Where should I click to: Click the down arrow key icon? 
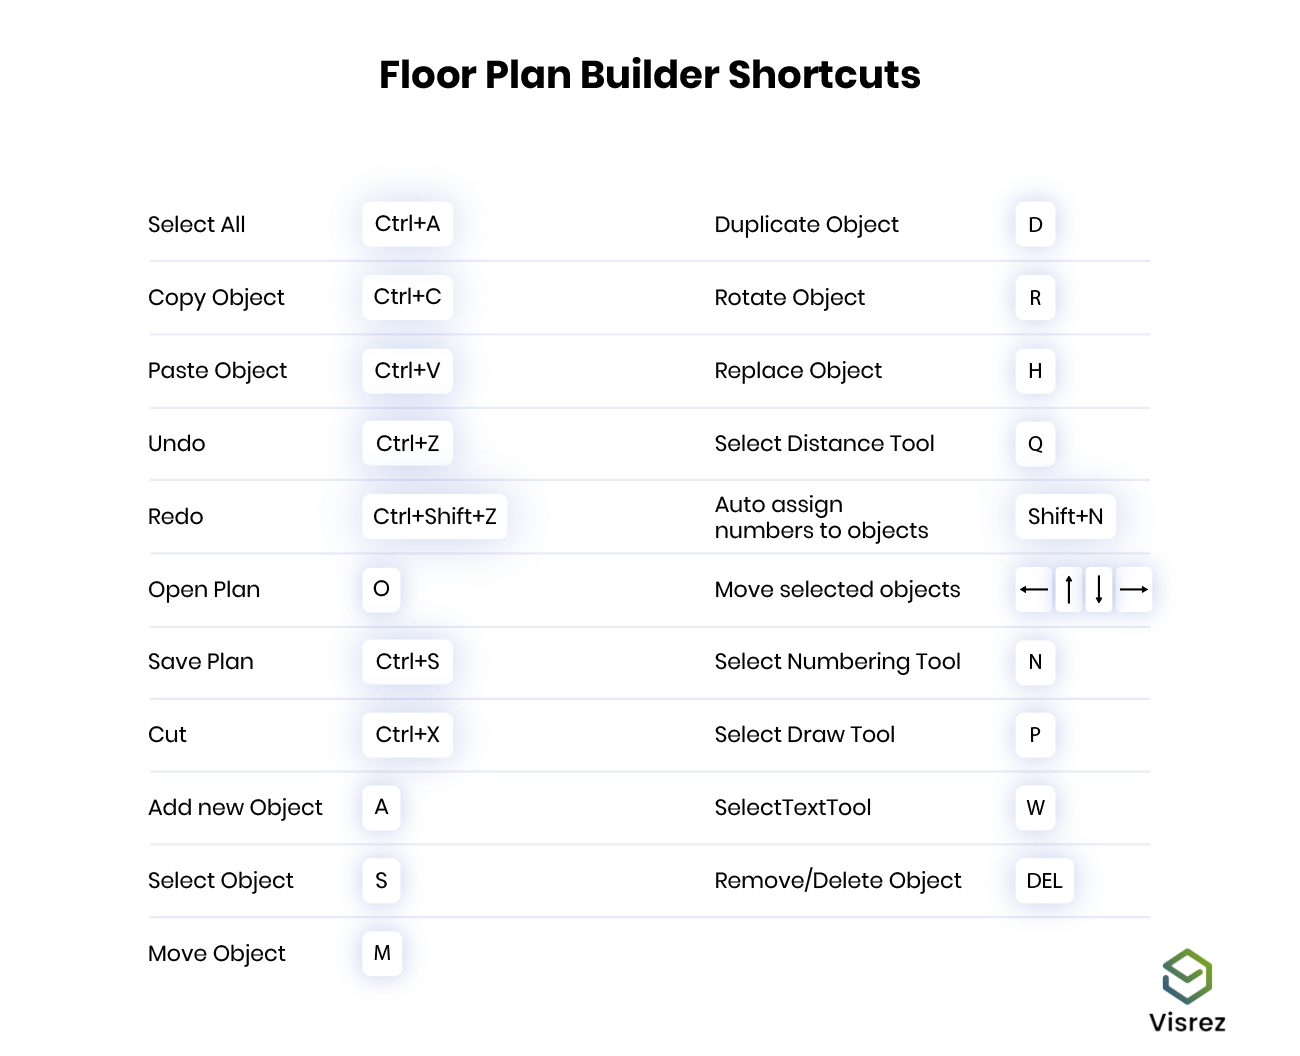click(1099, 589)
